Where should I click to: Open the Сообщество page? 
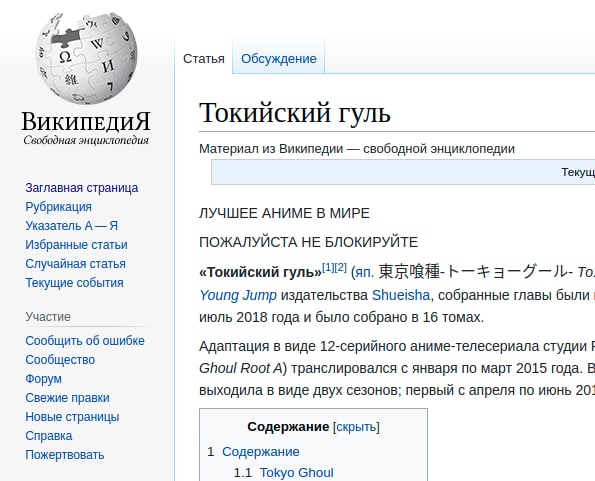(x=60, y=360)
